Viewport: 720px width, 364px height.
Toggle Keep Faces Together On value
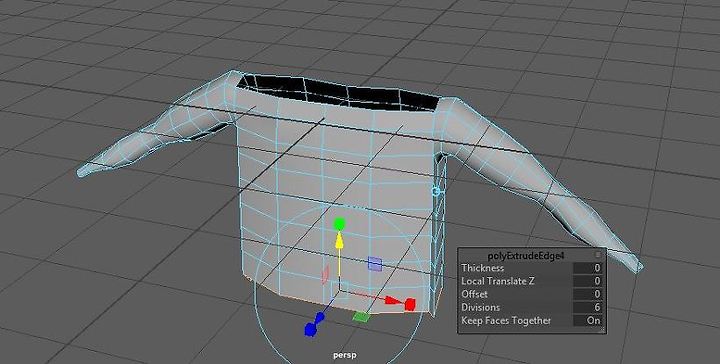pos(587,320)
